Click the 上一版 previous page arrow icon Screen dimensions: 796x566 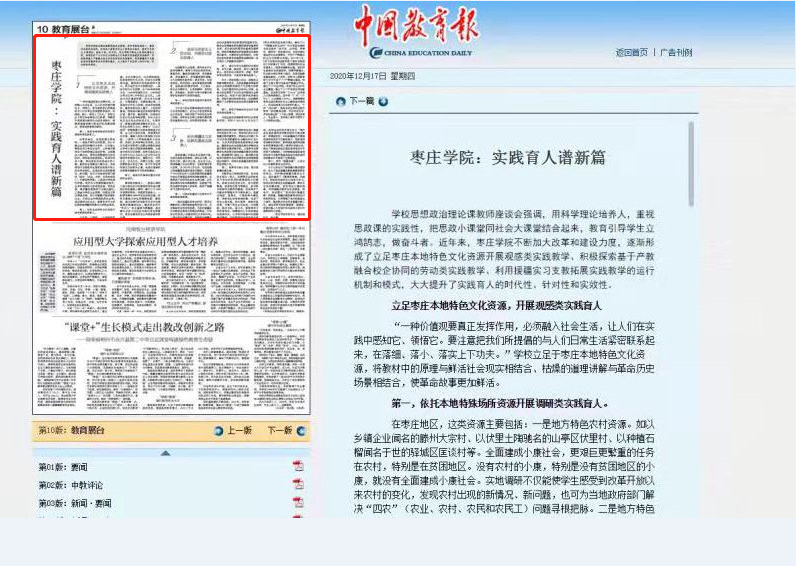(x=219, y=431)
